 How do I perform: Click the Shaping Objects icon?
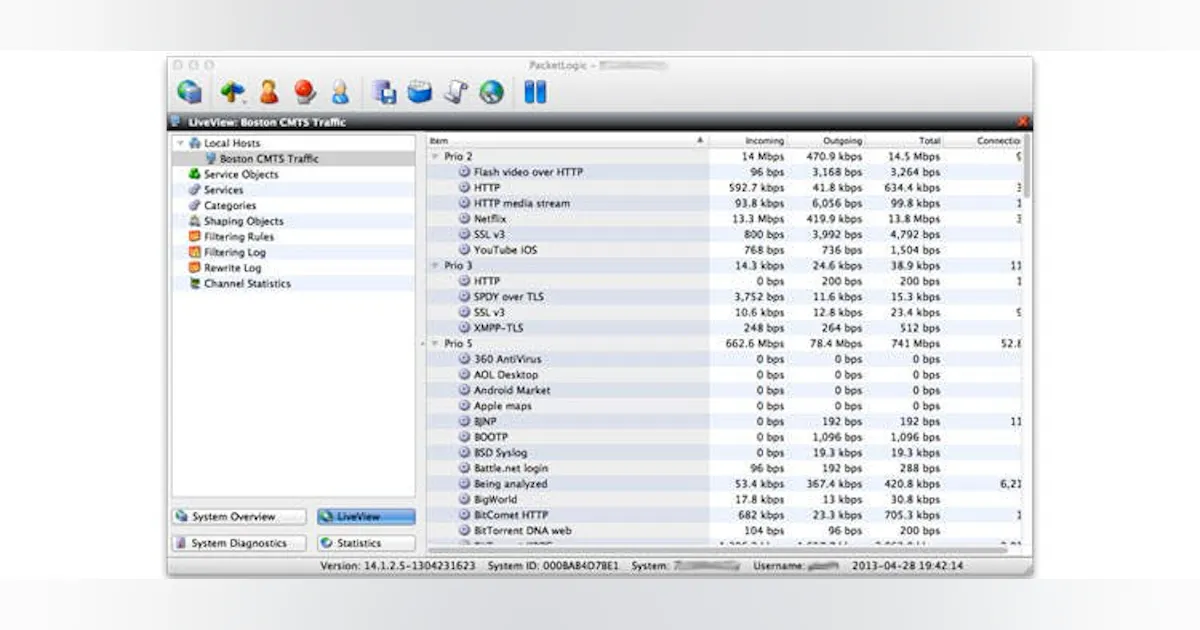click(195, 221)
